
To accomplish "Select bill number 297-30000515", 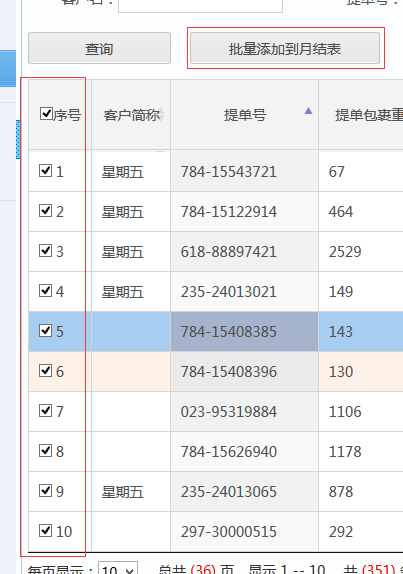I will point(228,532).
